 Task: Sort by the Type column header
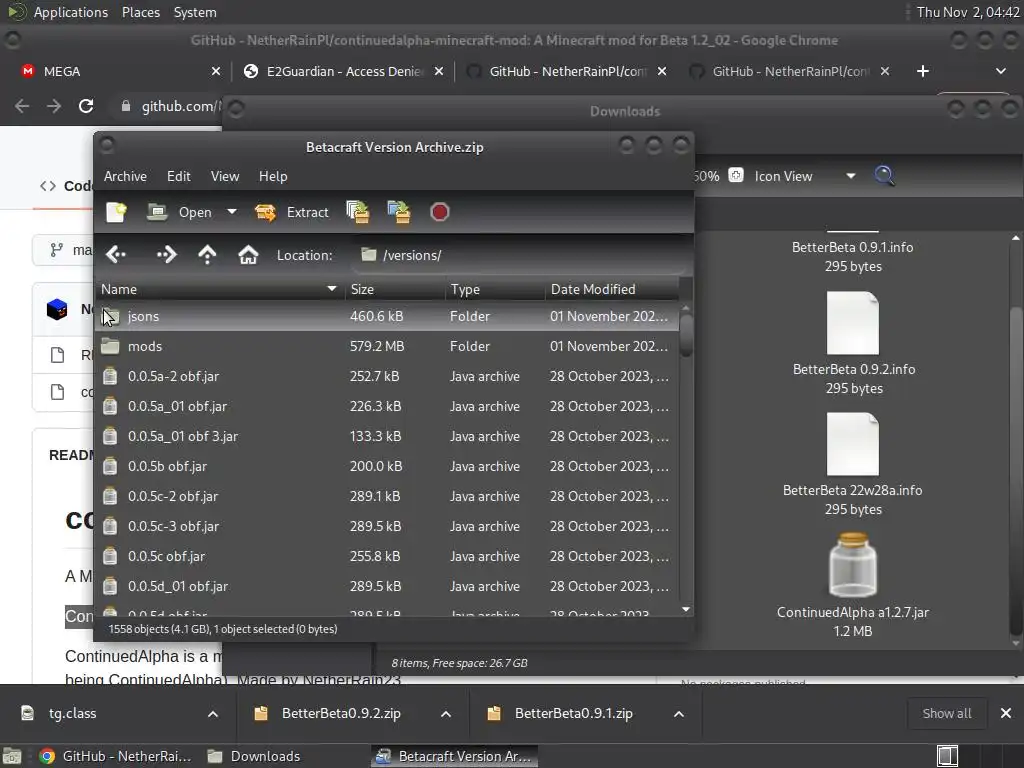coord(495,289)
